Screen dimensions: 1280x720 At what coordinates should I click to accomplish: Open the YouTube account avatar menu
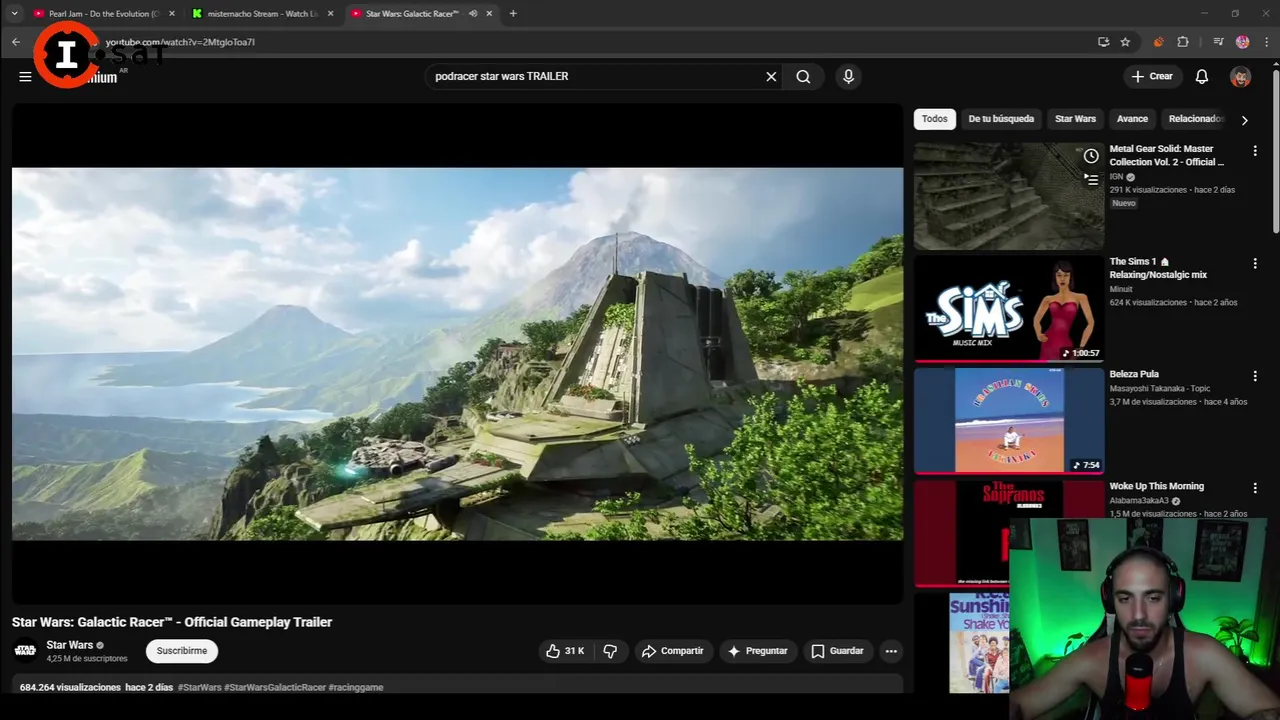(x=1240, y=76)
